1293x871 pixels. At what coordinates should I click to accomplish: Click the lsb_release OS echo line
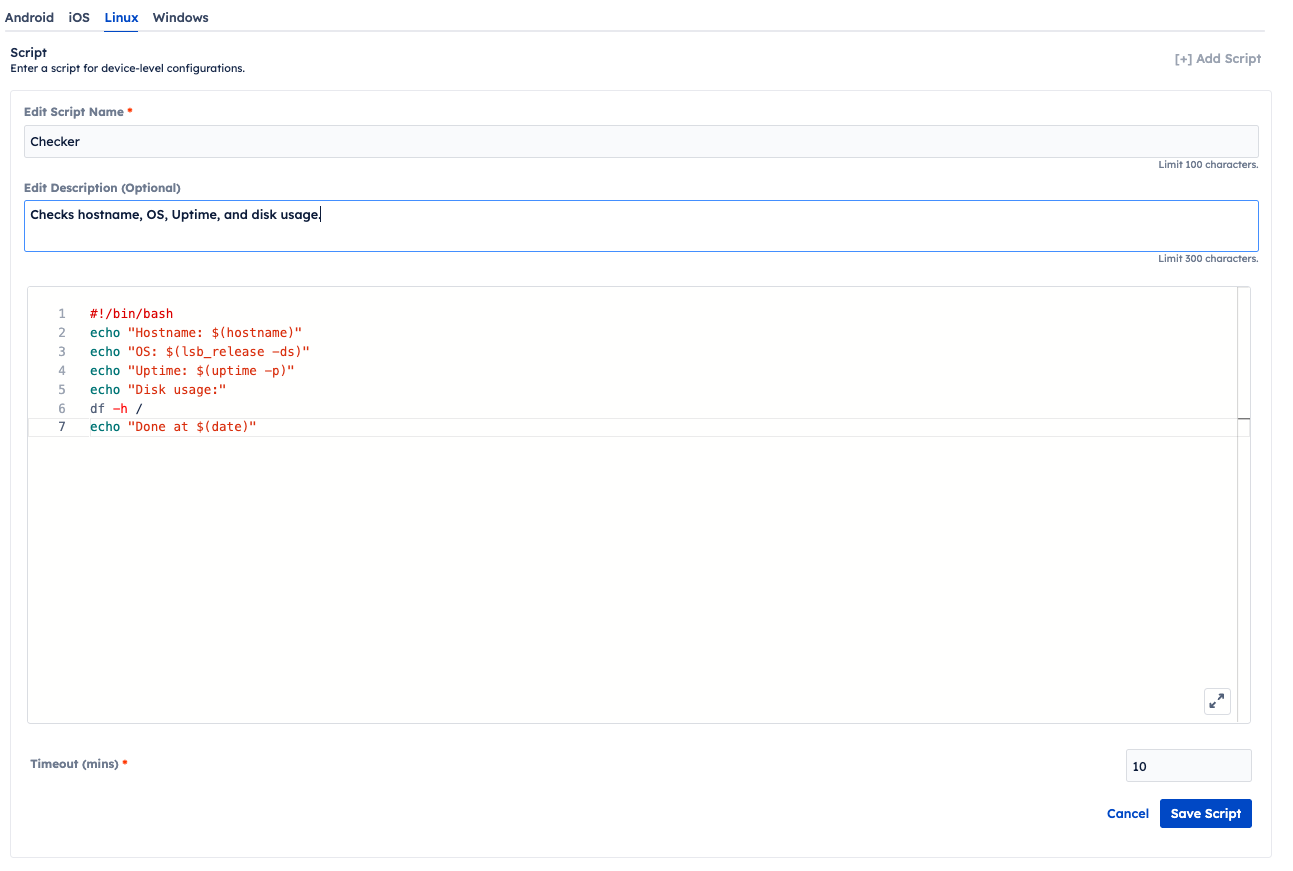click(200, 352)
